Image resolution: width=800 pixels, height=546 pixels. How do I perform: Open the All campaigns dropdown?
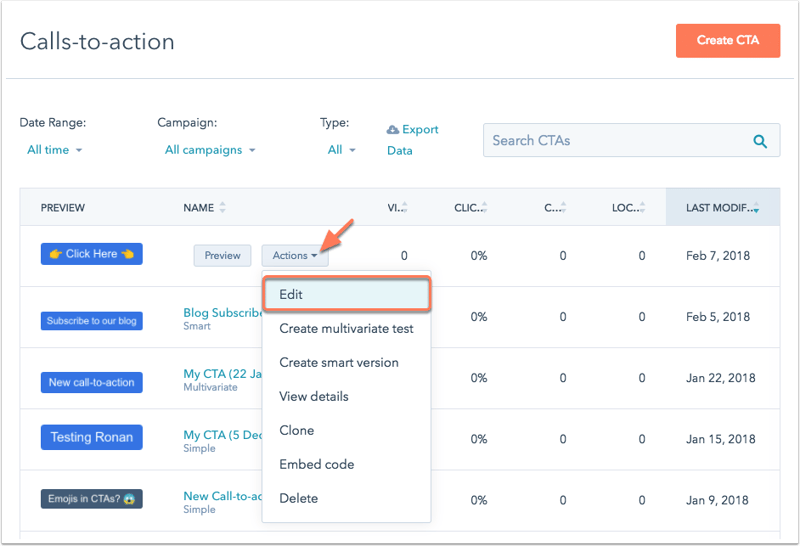pos(210,150)
